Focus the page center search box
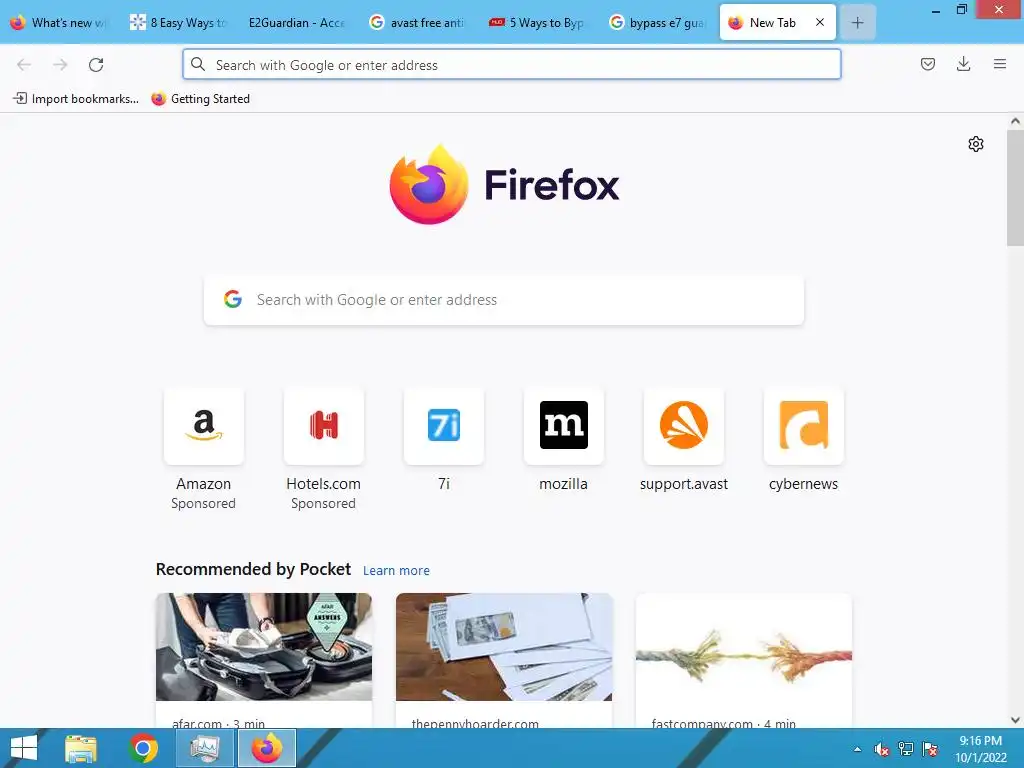This screenshot has height=768, width=1024. [x=504, y=300]
